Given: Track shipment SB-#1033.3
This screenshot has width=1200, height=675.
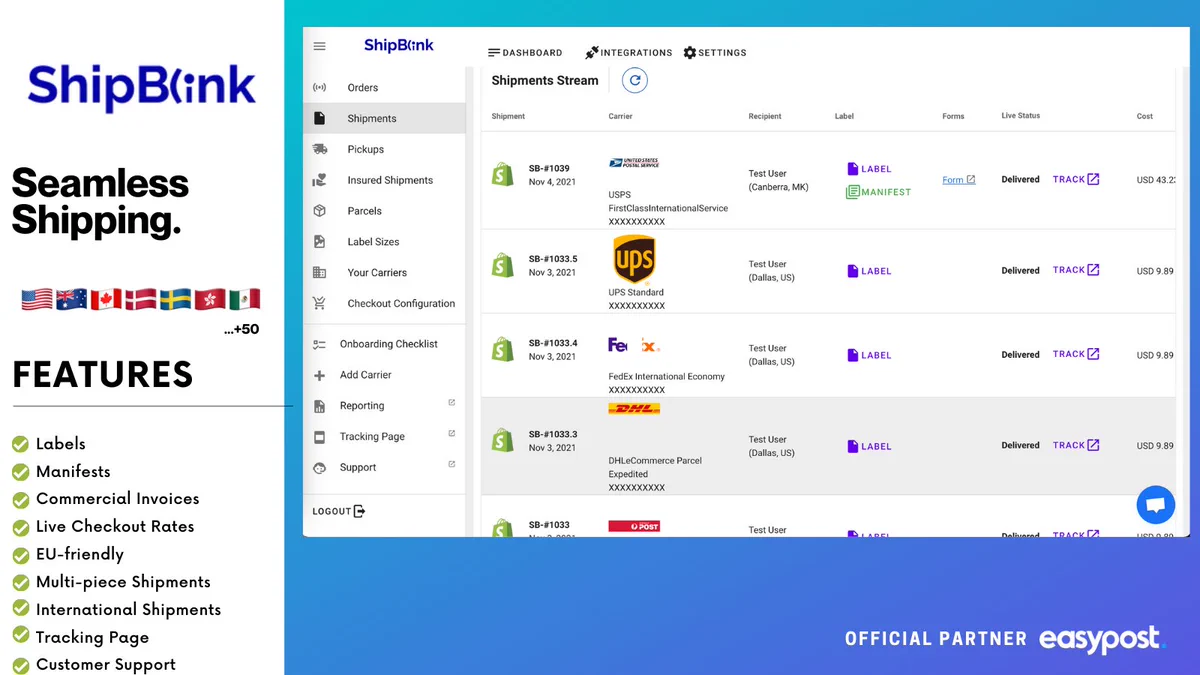Looking at the screenshot, I should click(1076, 445).
